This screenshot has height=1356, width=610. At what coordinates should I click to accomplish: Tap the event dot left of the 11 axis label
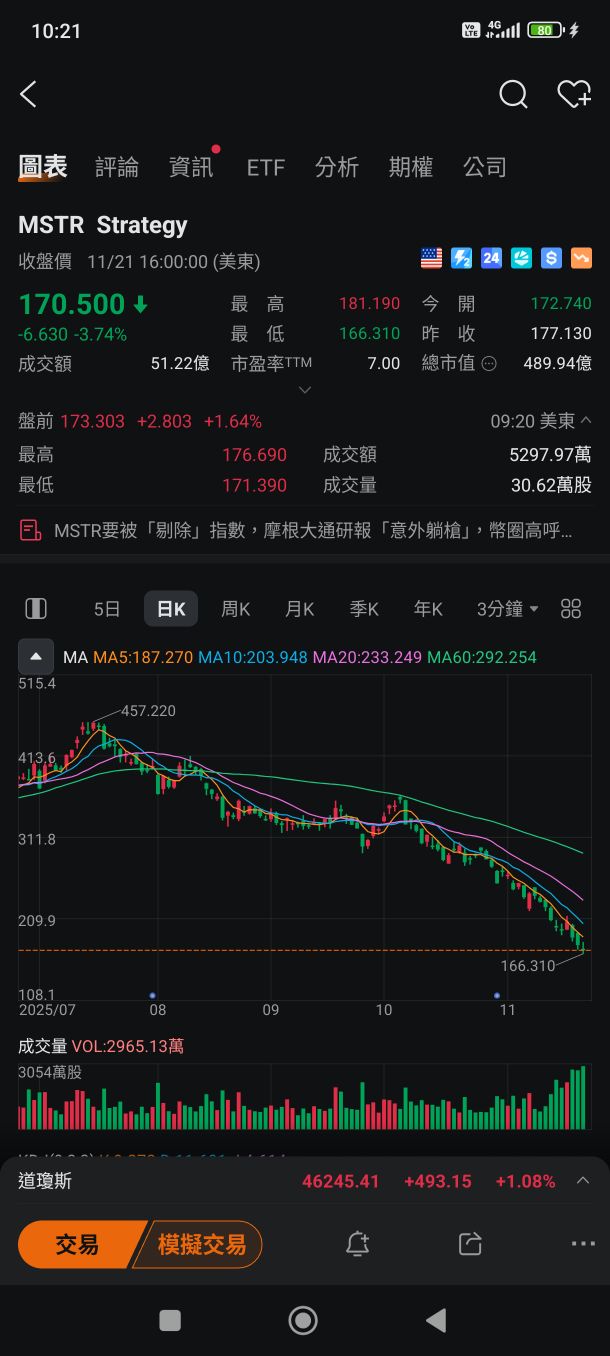pyautogui.click(x=497, y=995)
